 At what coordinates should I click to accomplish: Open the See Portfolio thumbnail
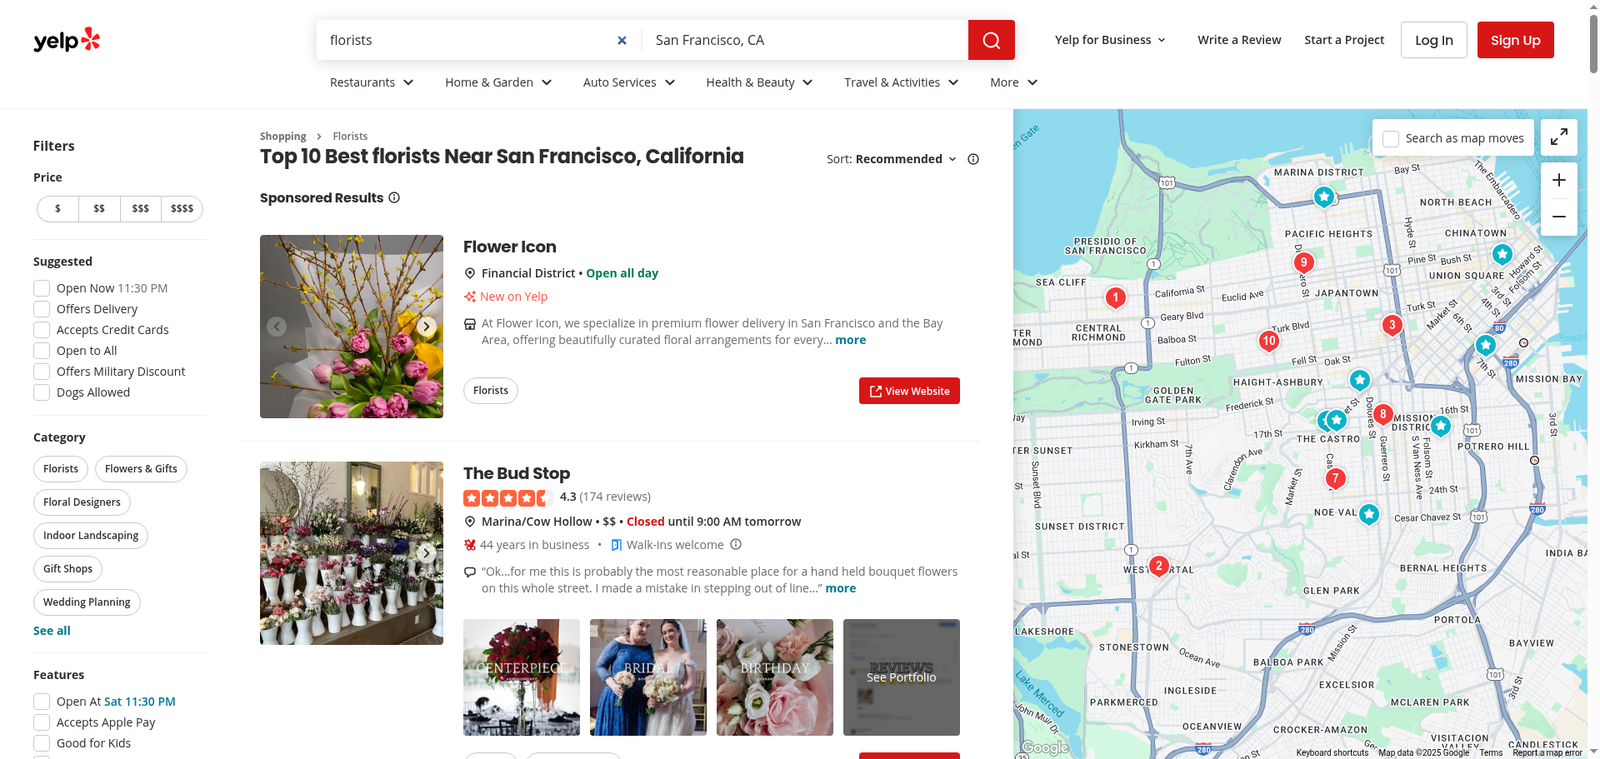(x=901, y=677)
